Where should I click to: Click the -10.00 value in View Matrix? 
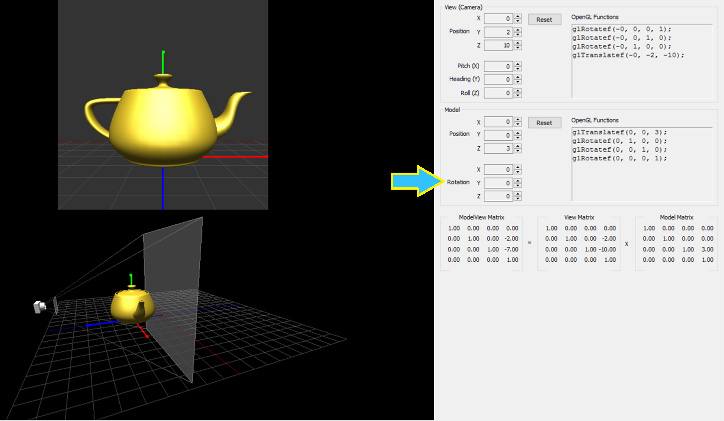click(607, 249)
